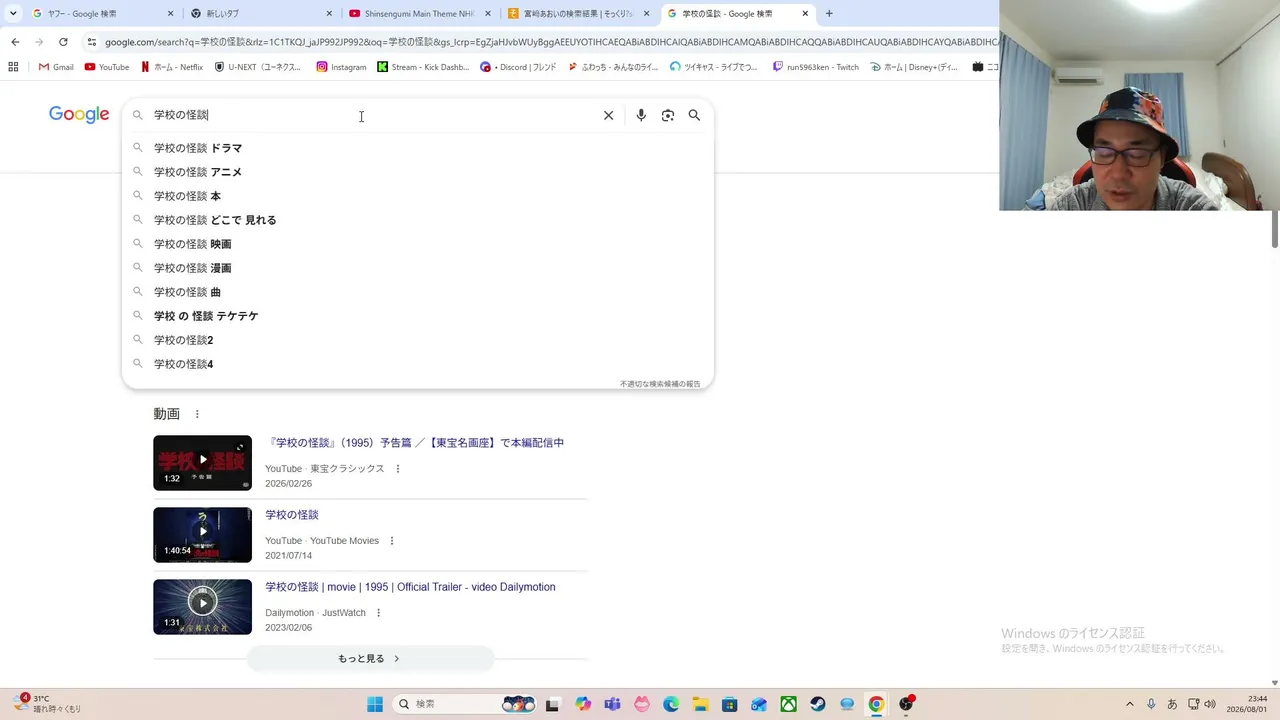
Task: Choose suggestion 学校の怪談 漫画
Action: (418, 268)
